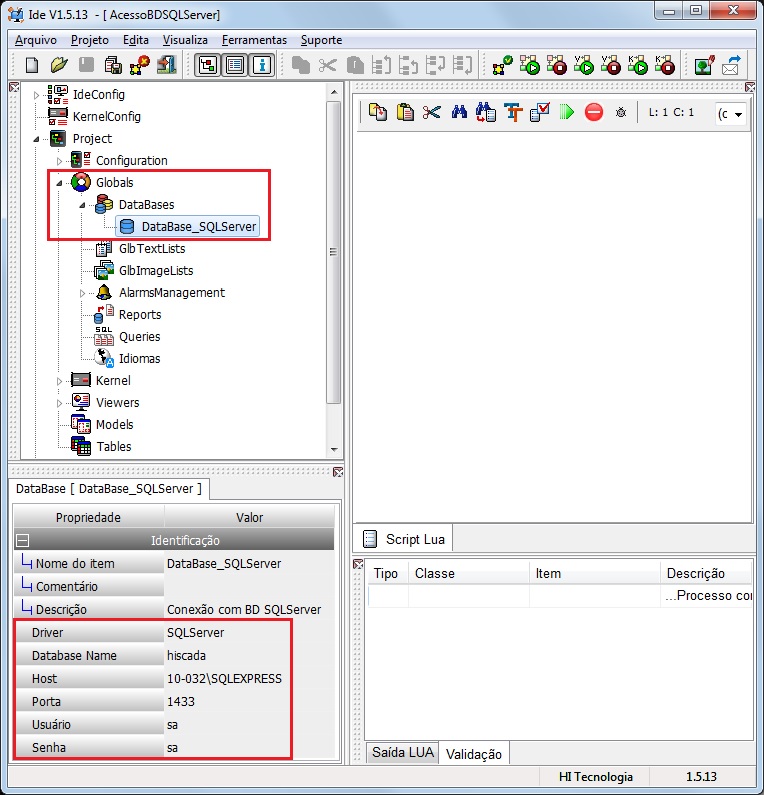Click the project tree scrollbar down arrow
764x795 pixels.
click(334, 450)
